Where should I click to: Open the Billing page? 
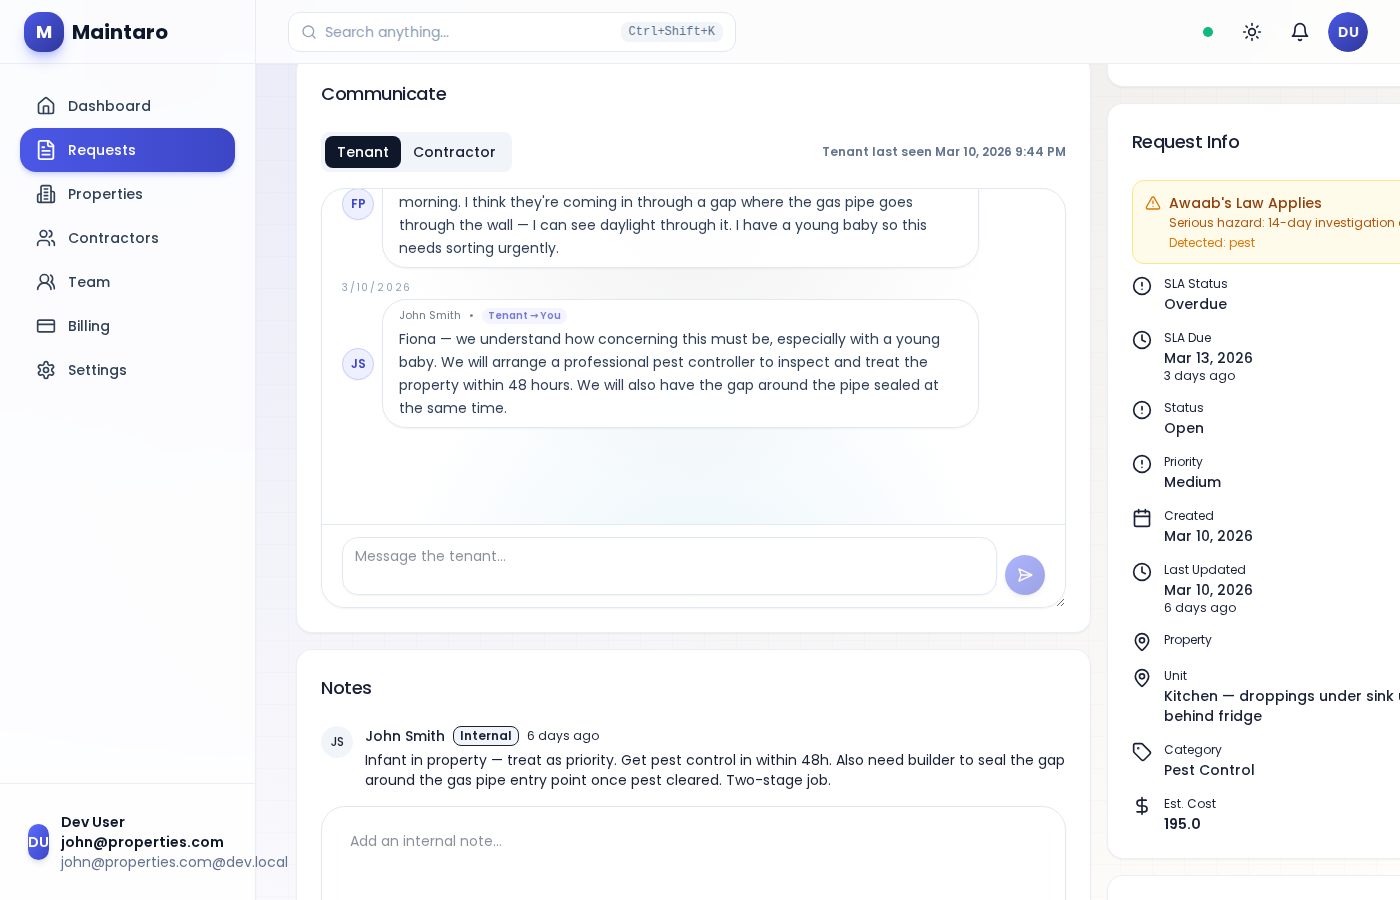point(89,326)
